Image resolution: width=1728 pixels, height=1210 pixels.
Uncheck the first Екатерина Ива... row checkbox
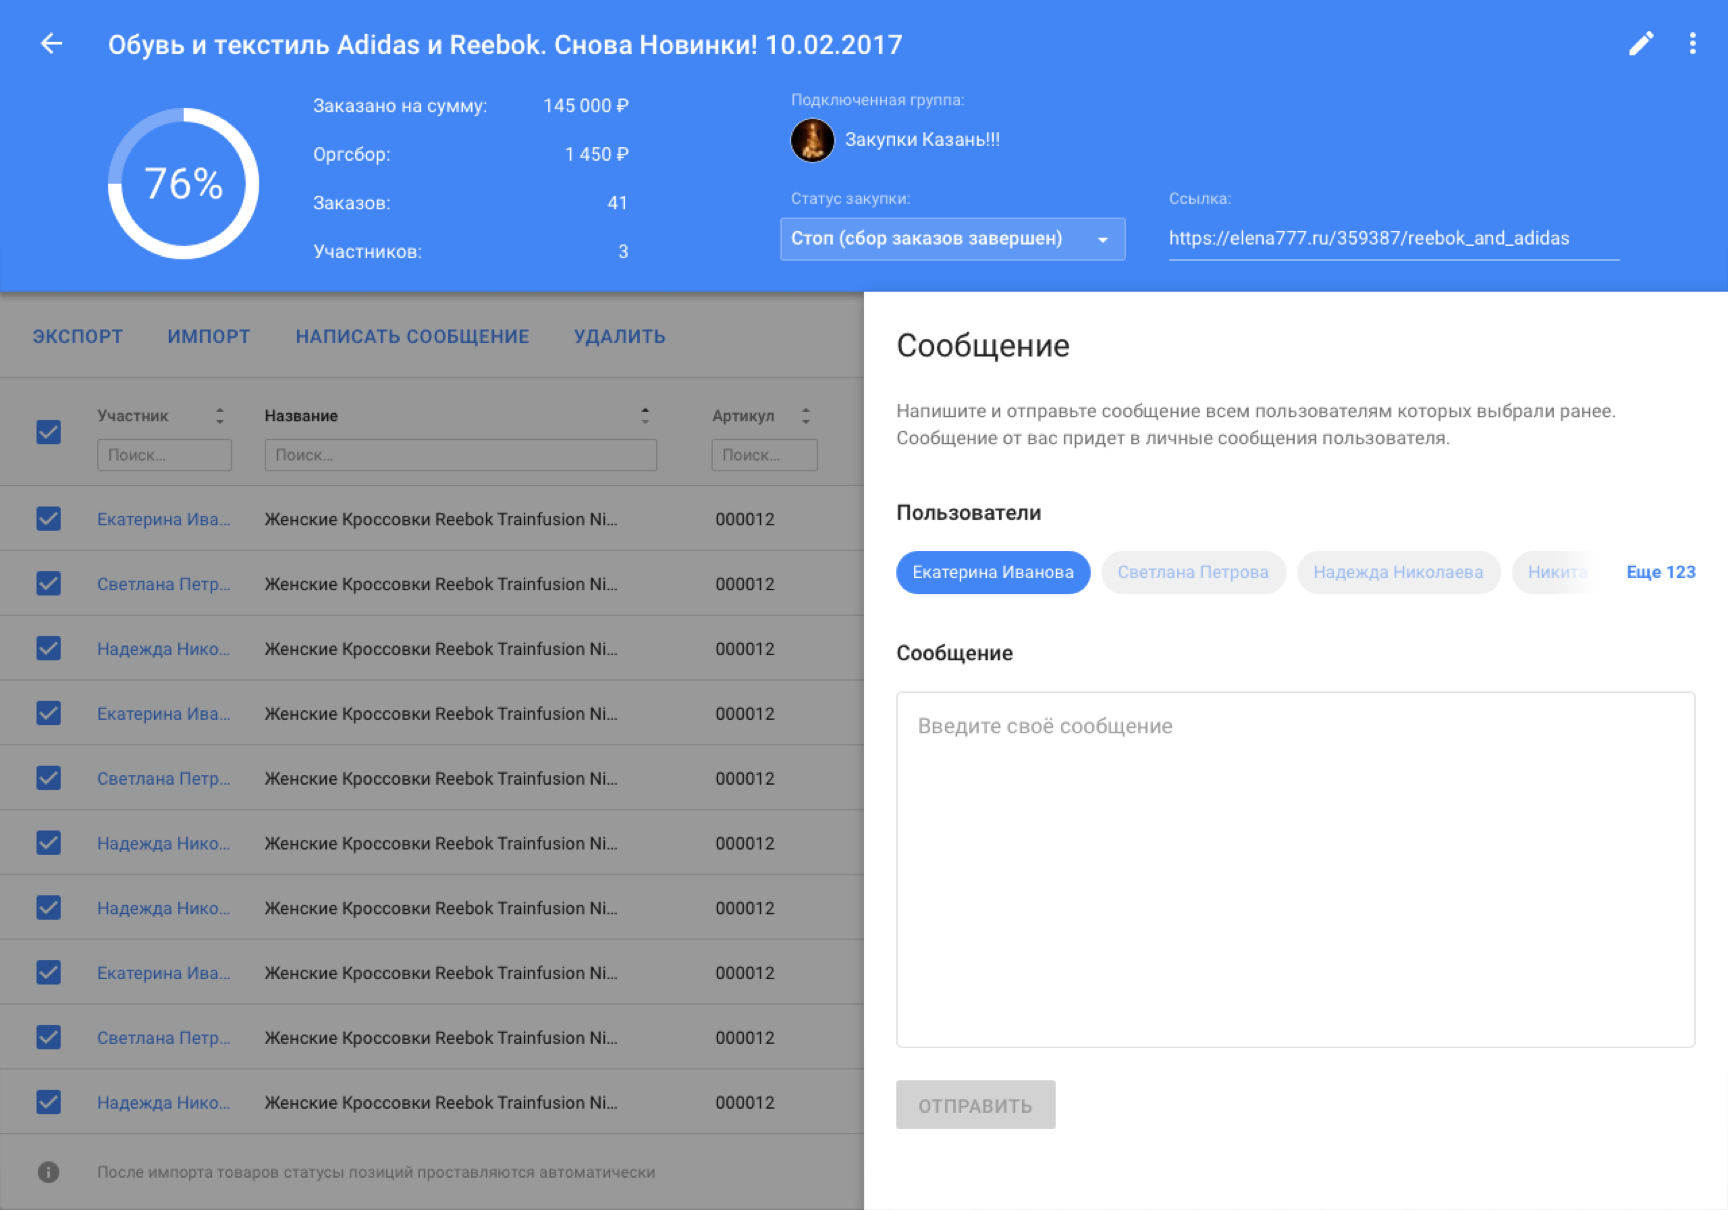click(48, 519)
